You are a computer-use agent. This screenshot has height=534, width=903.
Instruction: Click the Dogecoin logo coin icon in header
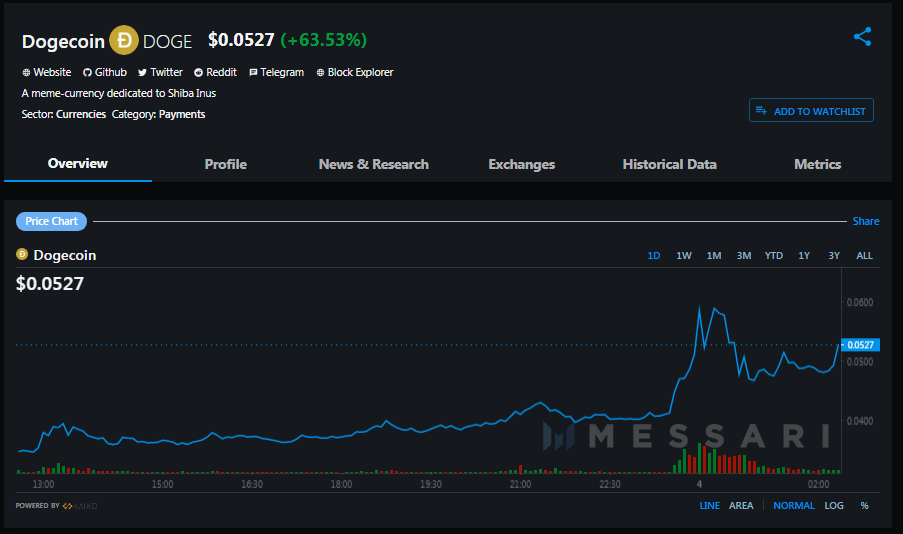(x=124, y=40)
